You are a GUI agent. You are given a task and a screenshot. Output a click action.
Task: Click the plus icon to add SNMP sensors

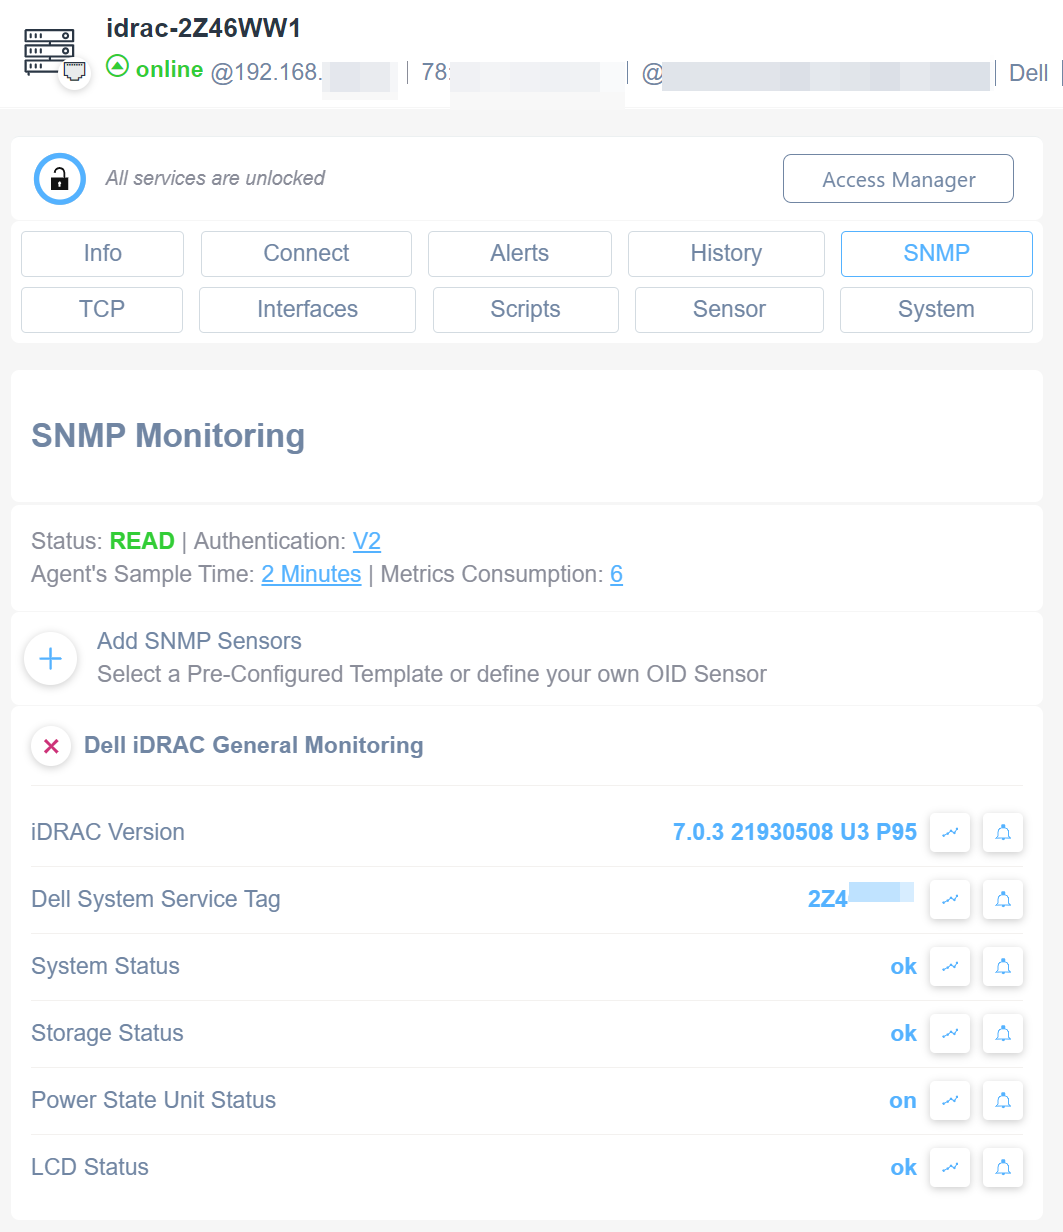coord(51,658)
